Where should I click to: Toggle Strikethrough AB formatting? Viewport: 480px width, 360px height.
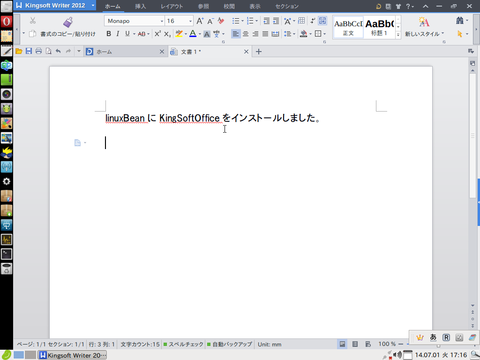coord(141,34)
